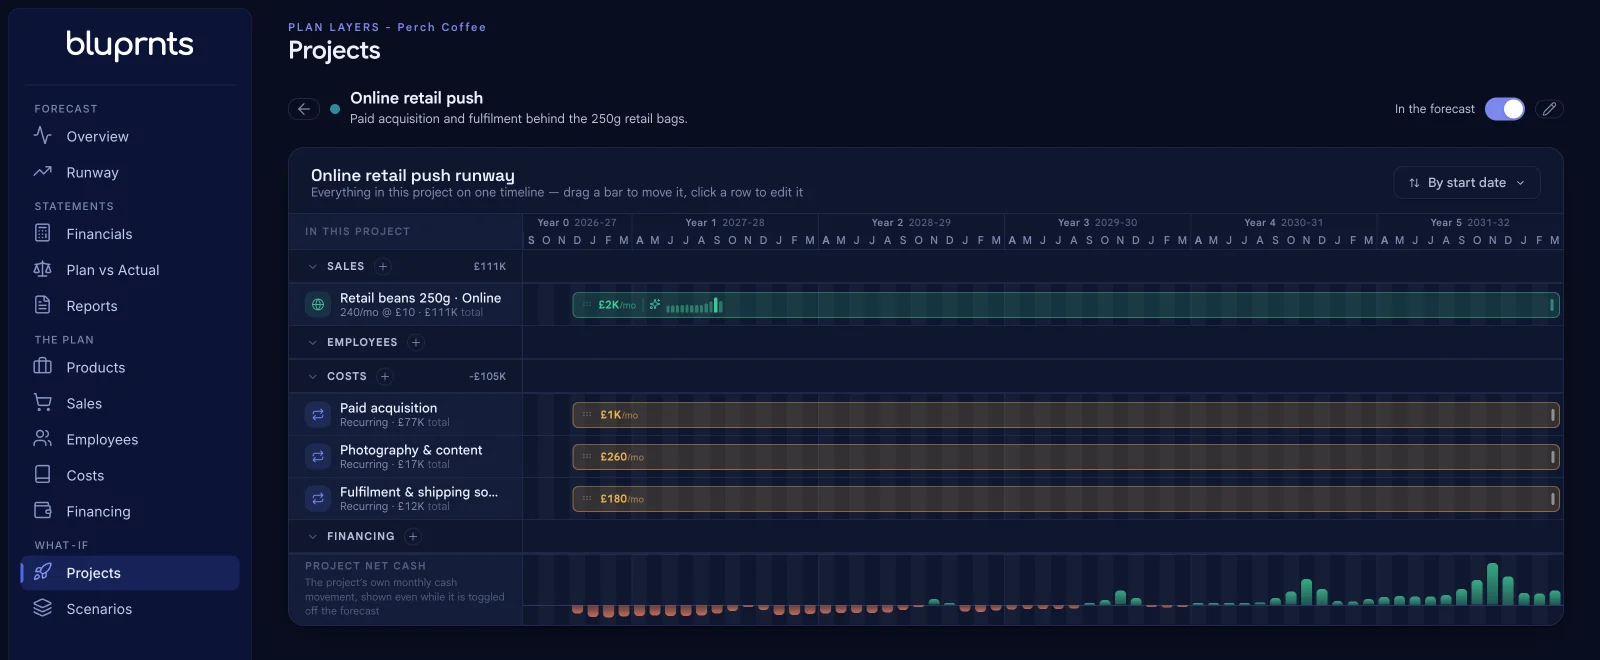
Task: Click the Projects rocket icon
Action: (42, 572)
